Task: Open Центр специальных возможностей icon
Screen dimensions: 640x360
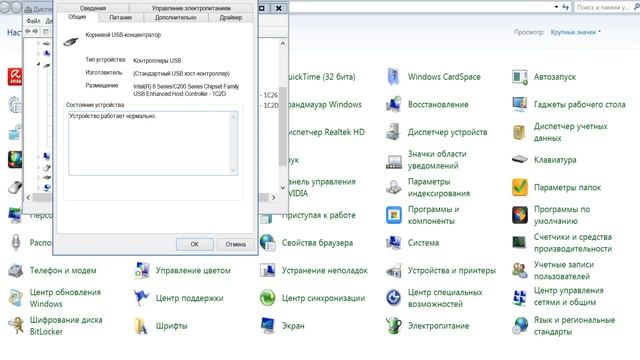Action: 393,298
